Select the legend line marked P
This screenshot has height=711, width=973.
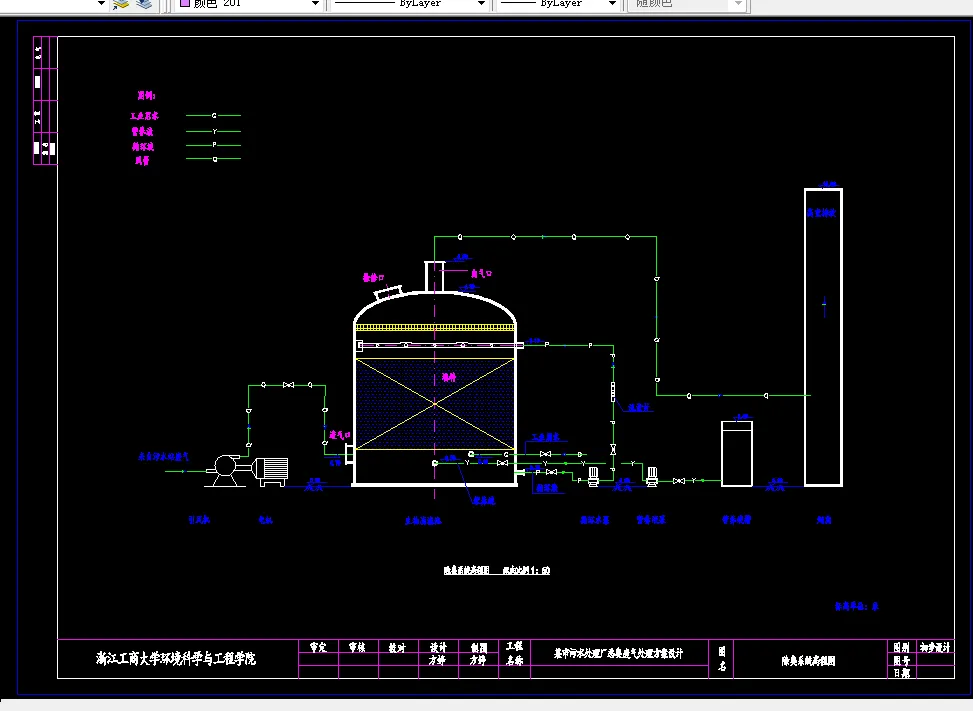pyautogui.click(x=213, y=145)
